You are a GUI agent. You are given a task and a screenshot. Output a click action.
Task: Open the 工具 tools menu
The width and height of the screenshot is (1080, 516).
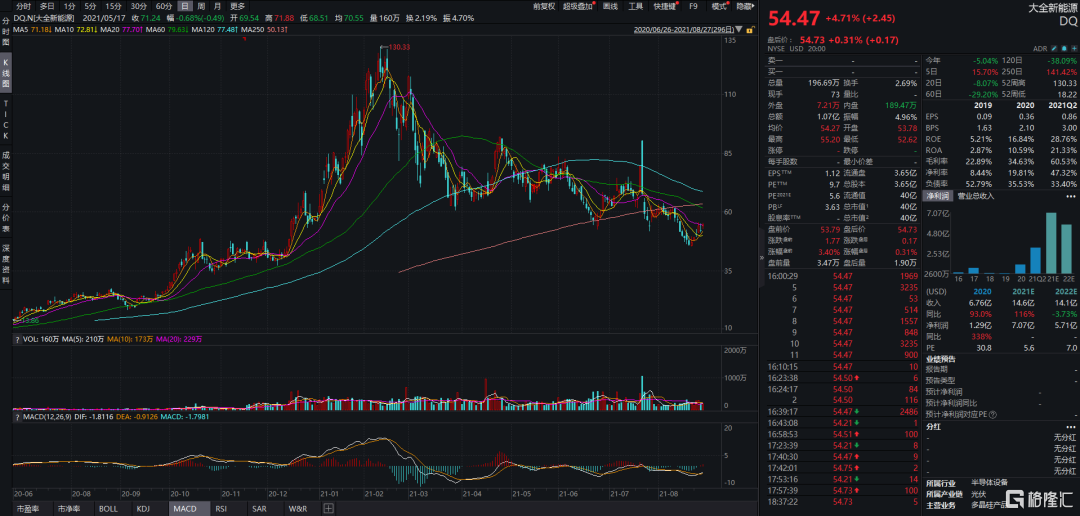tap(636, 6)
